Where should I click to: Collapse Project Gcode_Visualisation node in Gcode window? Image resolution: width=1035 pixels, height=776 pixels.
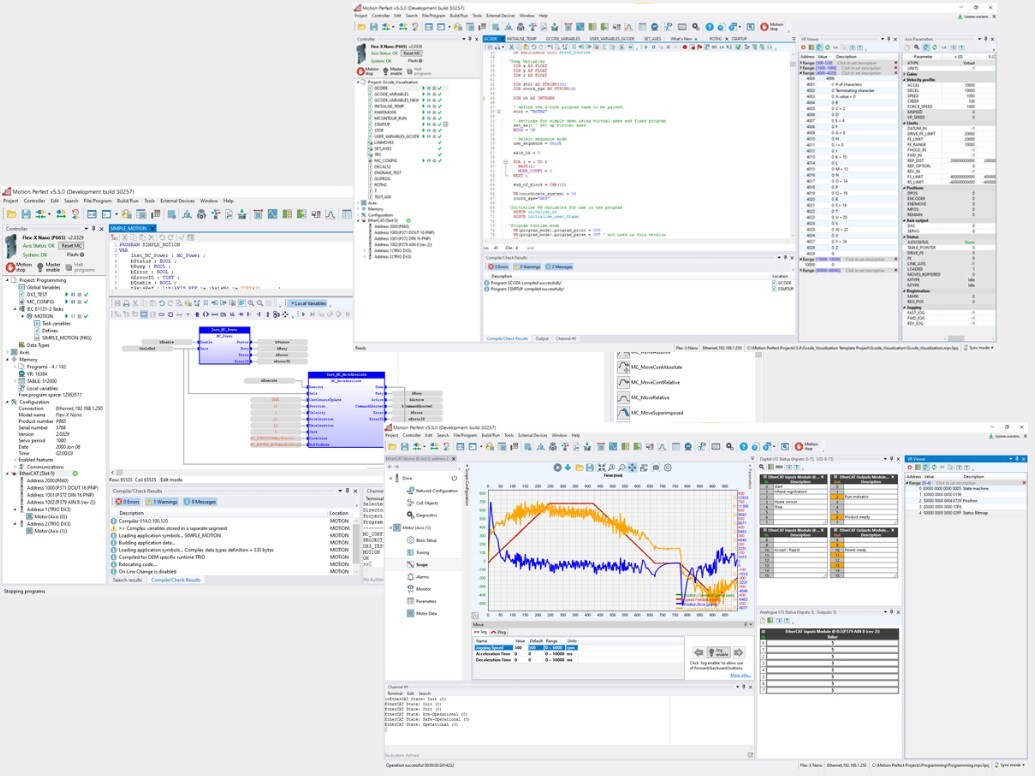click(x=359, y=82)
